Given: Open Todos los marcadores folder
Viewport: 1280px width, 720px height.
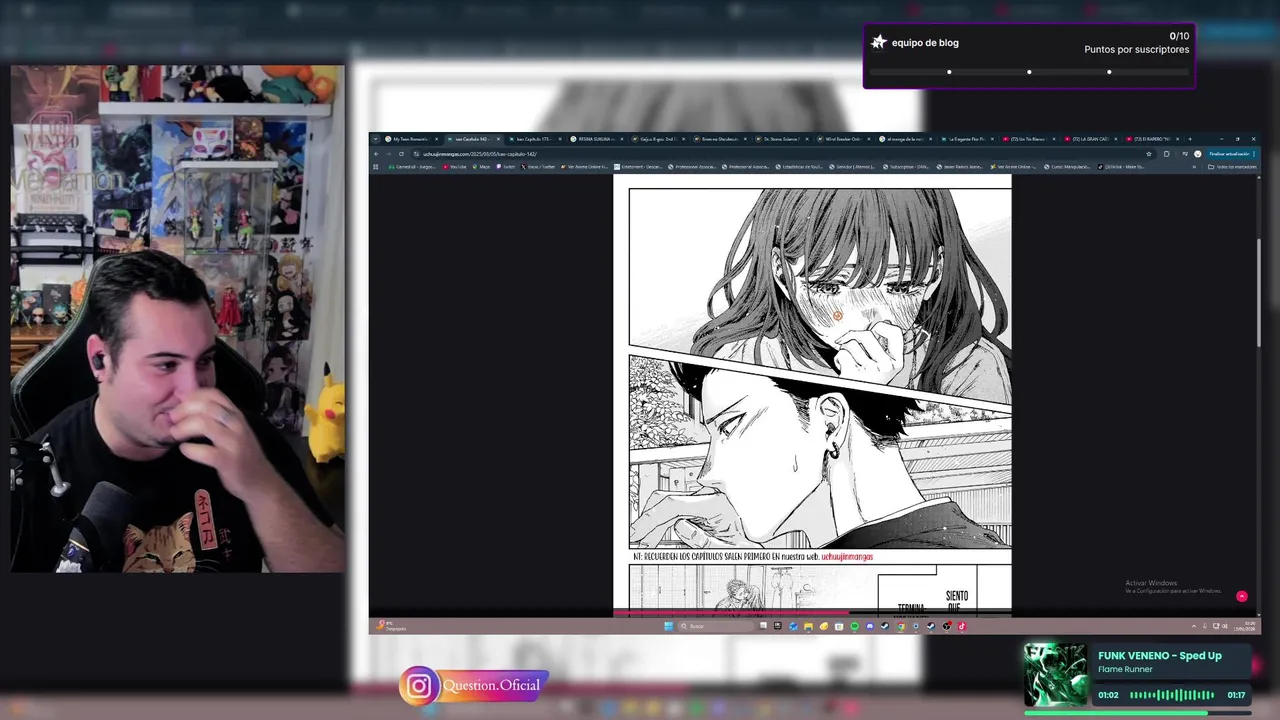Looking at the screenshot, I should pyautogui.click(x=1232, y=166).
